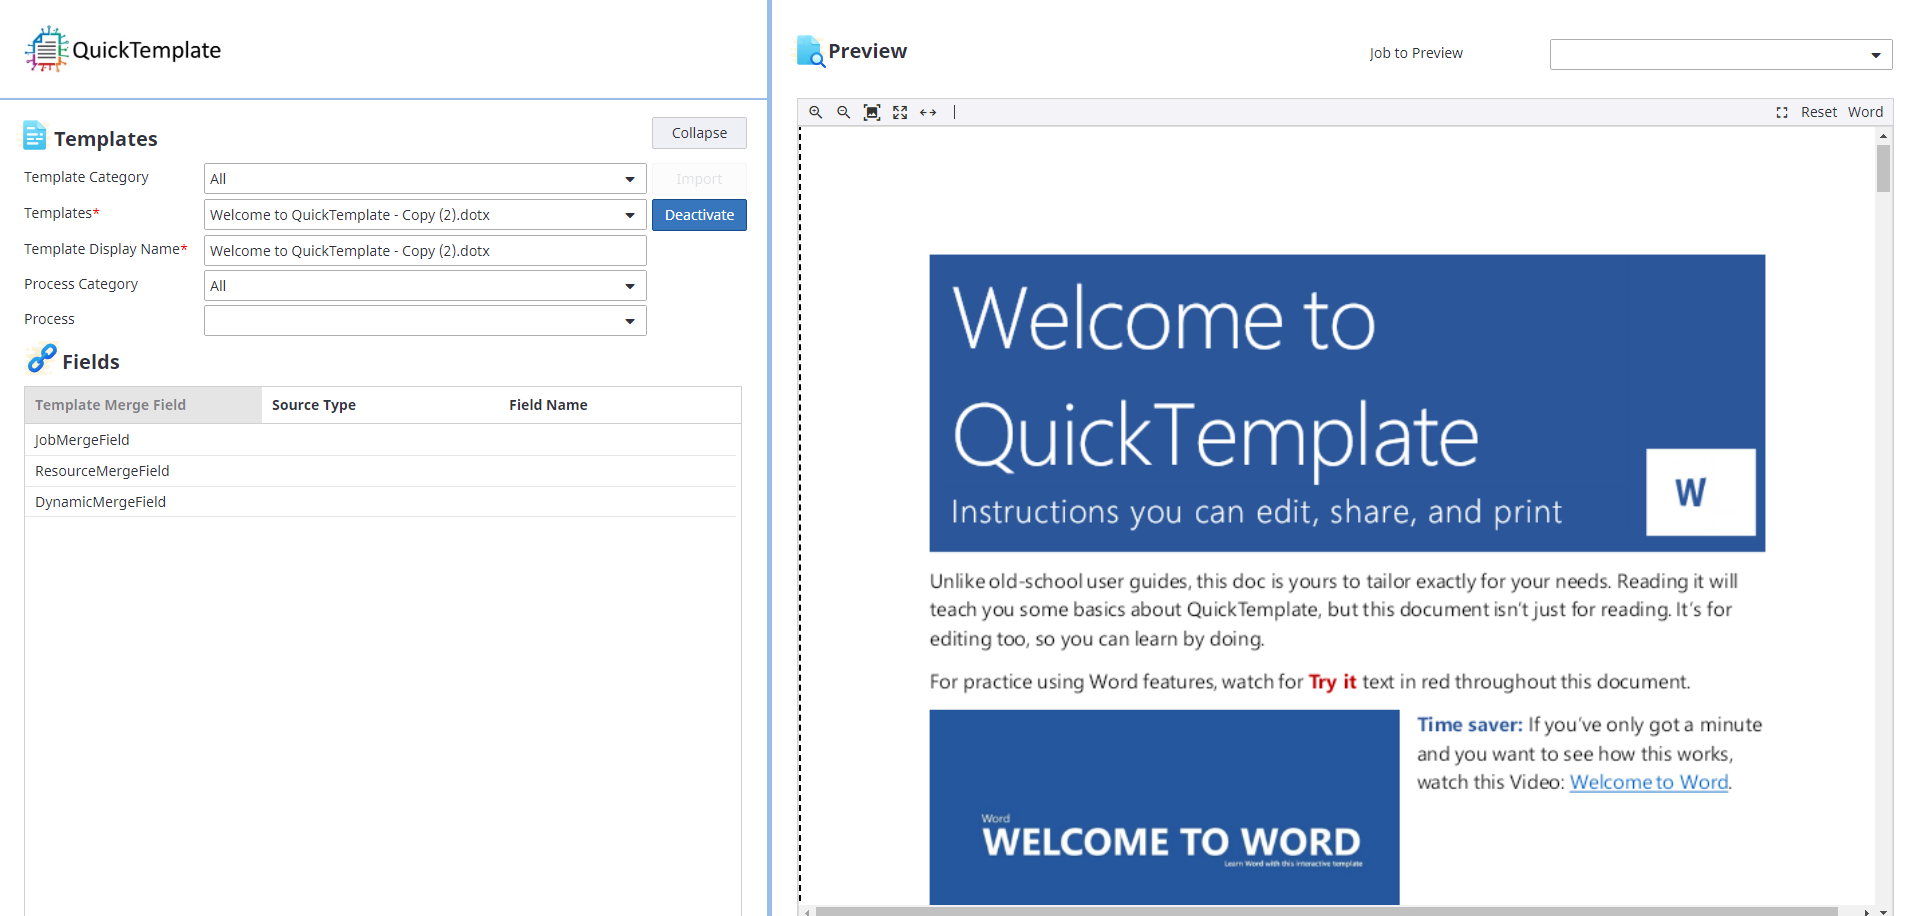1920x916 pixels.
Task: Click Word in the preview toolbar
Action: click(1865, 112)
